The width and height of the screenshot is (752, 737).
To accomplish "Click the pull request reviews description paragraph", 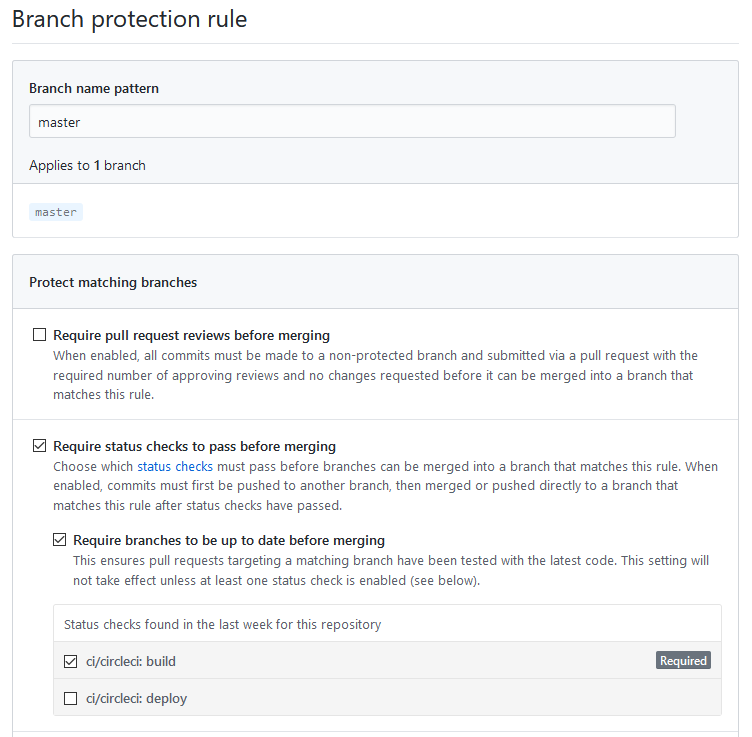I will point(376,375).
